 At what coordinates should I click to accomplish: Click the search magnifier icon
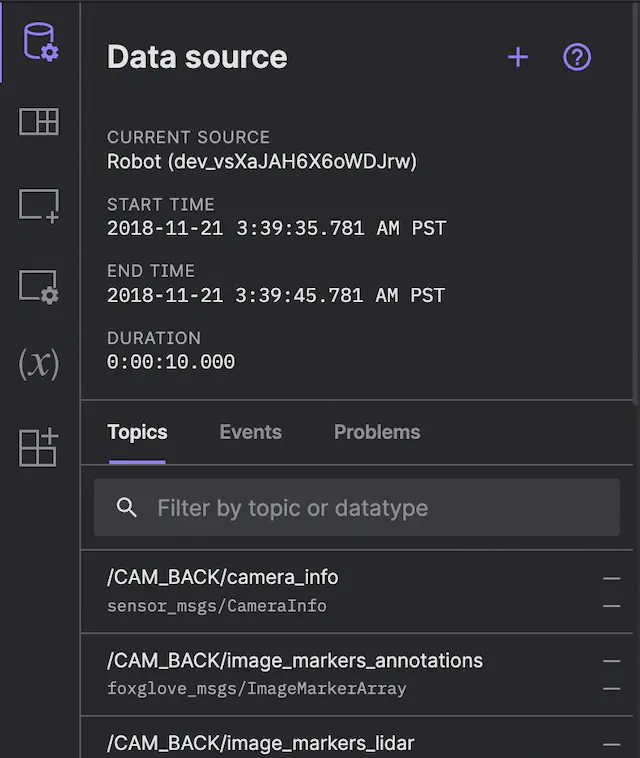coord(127,508)
